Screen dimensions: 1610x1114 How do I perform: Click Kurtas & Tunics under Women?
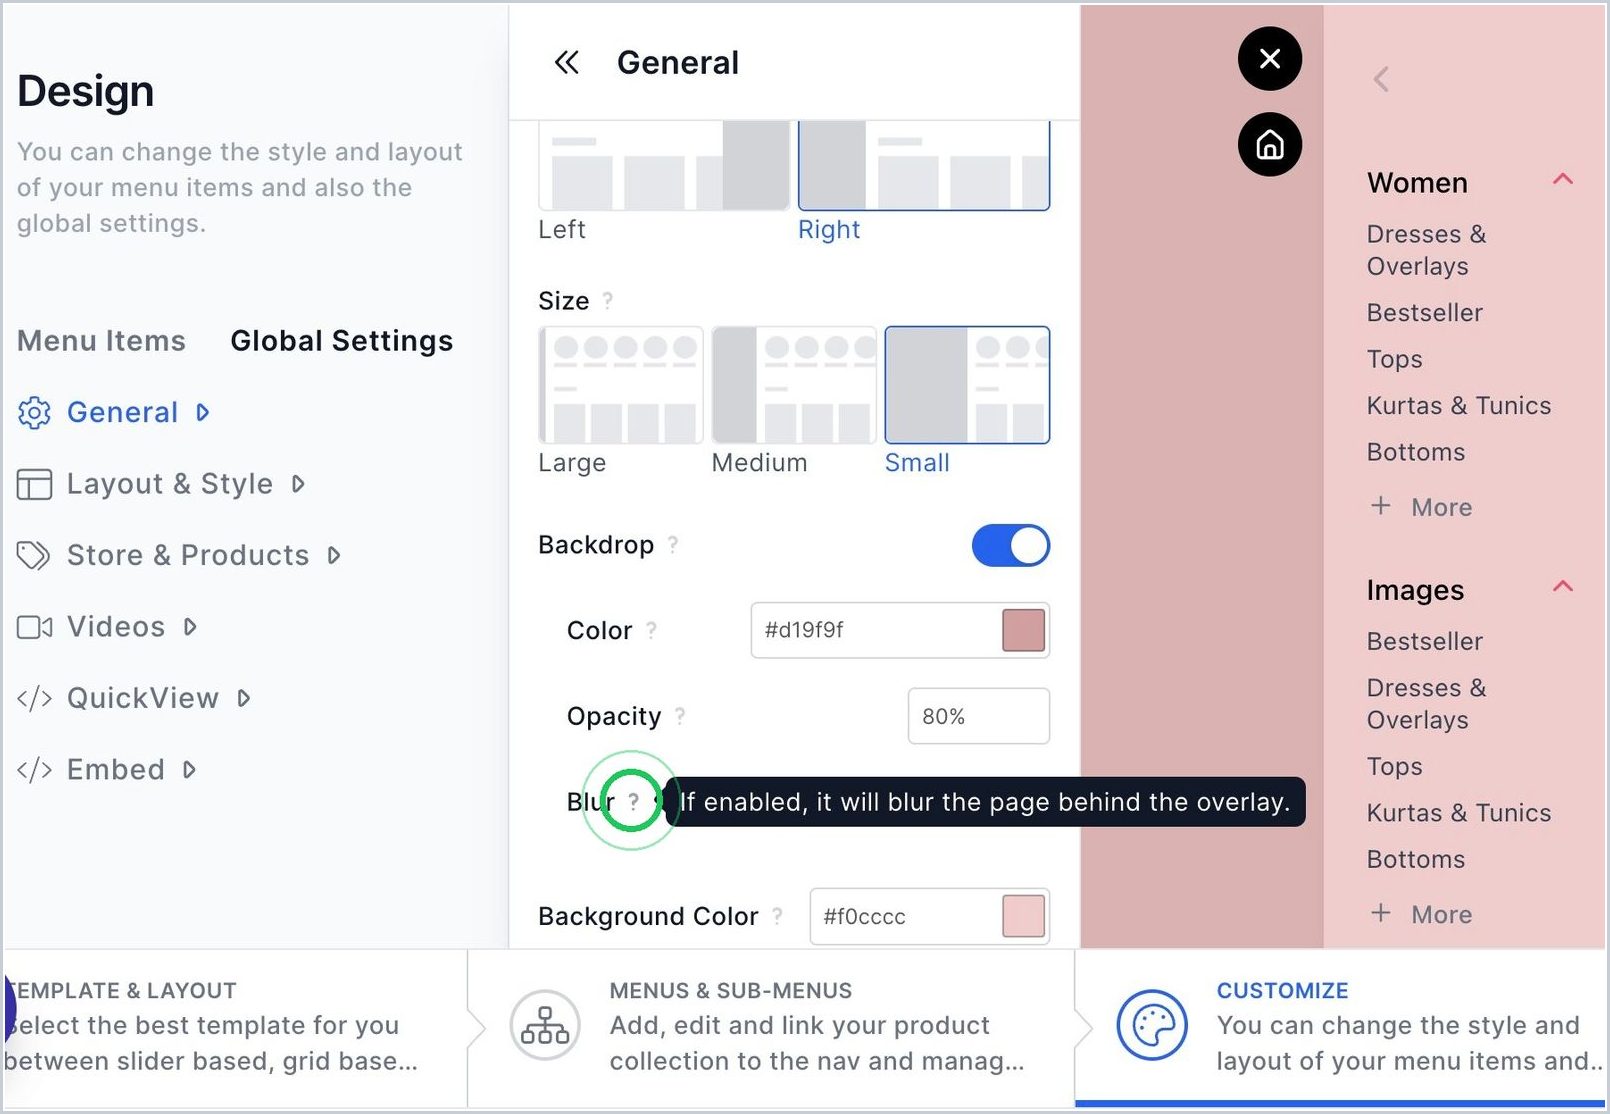click(x=1459, y=405)
